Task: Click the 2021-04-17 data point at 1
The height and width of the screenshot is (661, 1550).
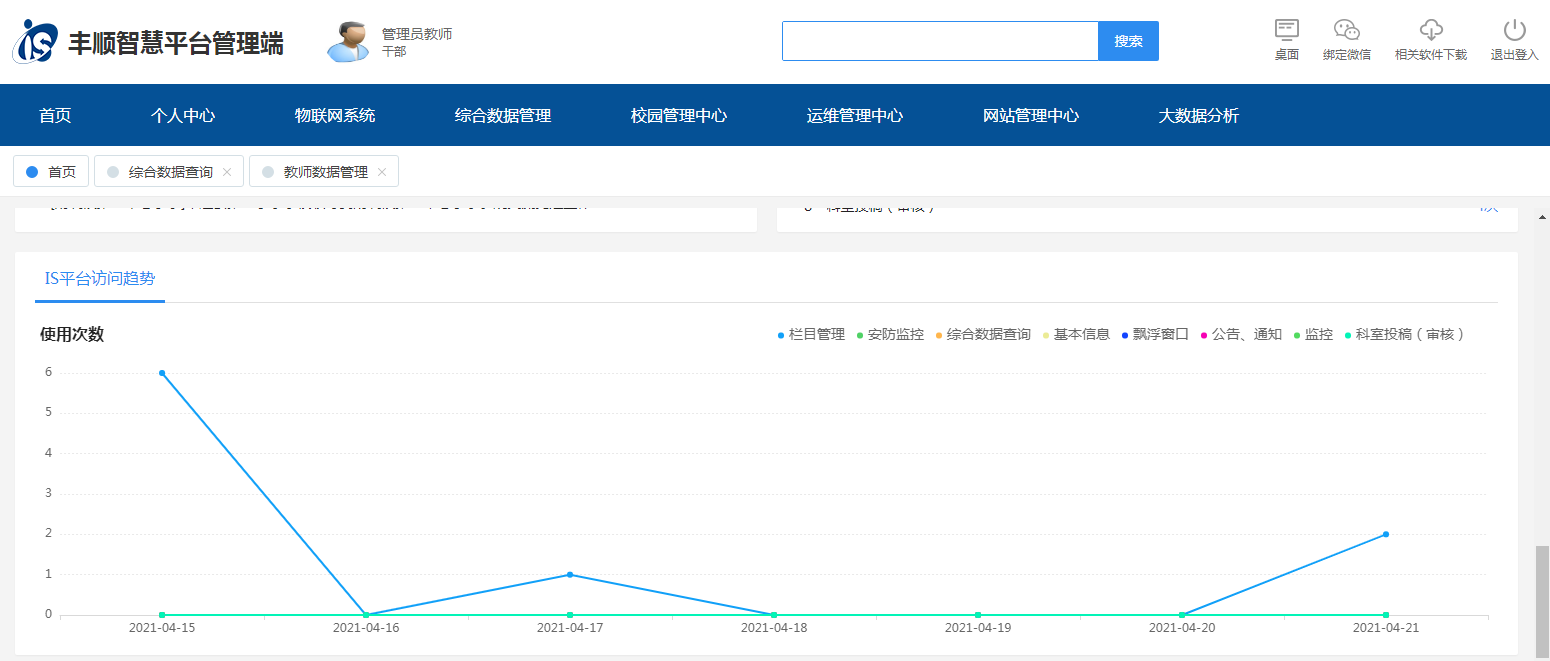Action: coord(570,574)
